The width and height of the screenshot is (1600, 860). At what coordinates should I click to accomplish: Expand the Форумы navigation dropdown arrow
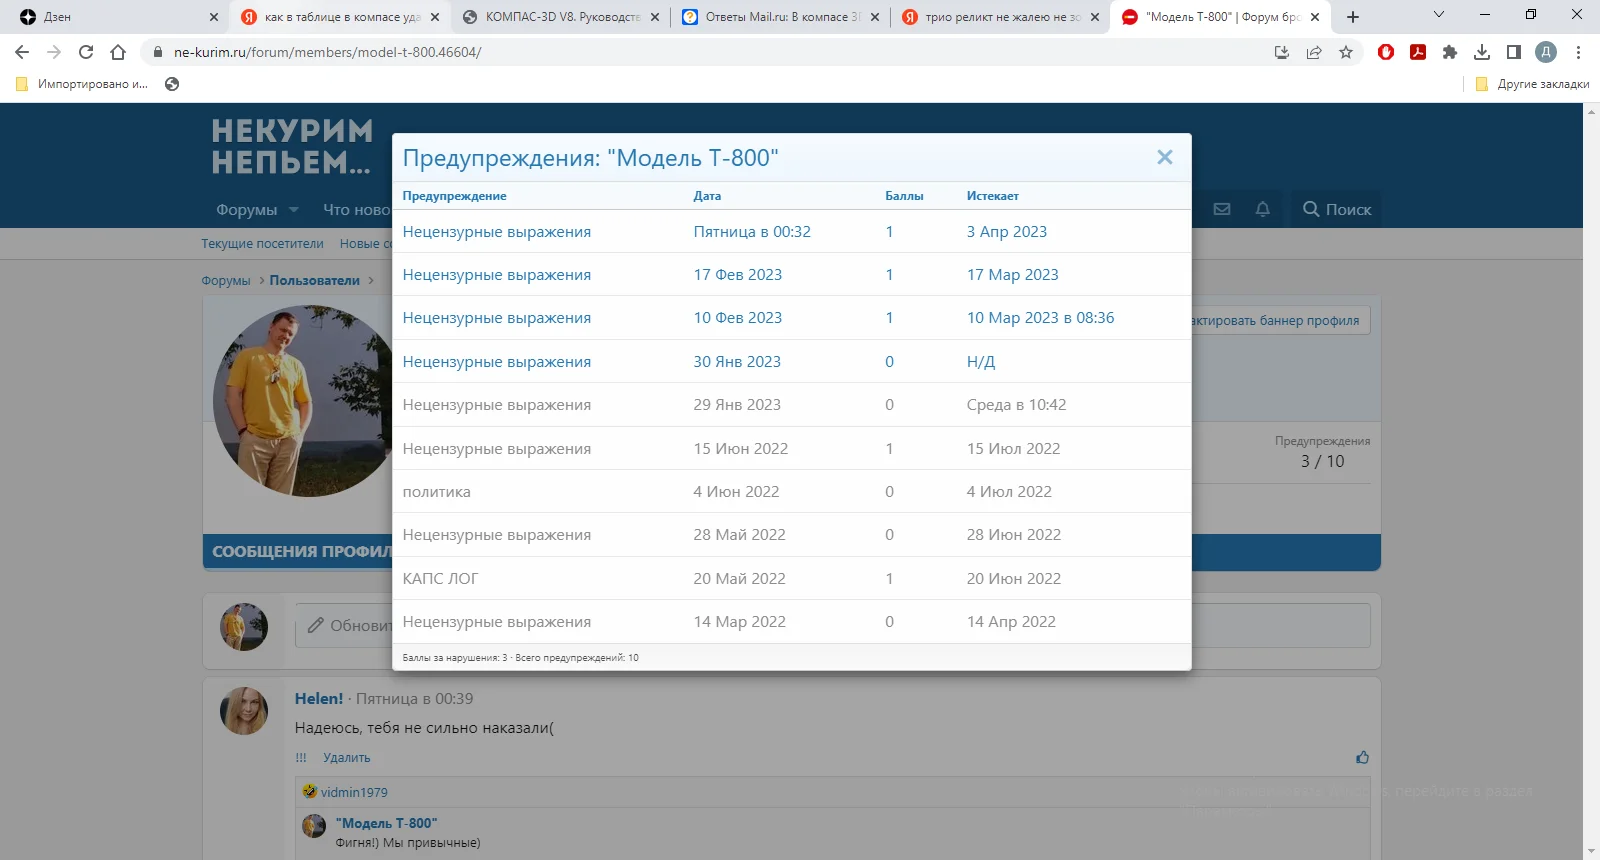[x=294, y=210]
